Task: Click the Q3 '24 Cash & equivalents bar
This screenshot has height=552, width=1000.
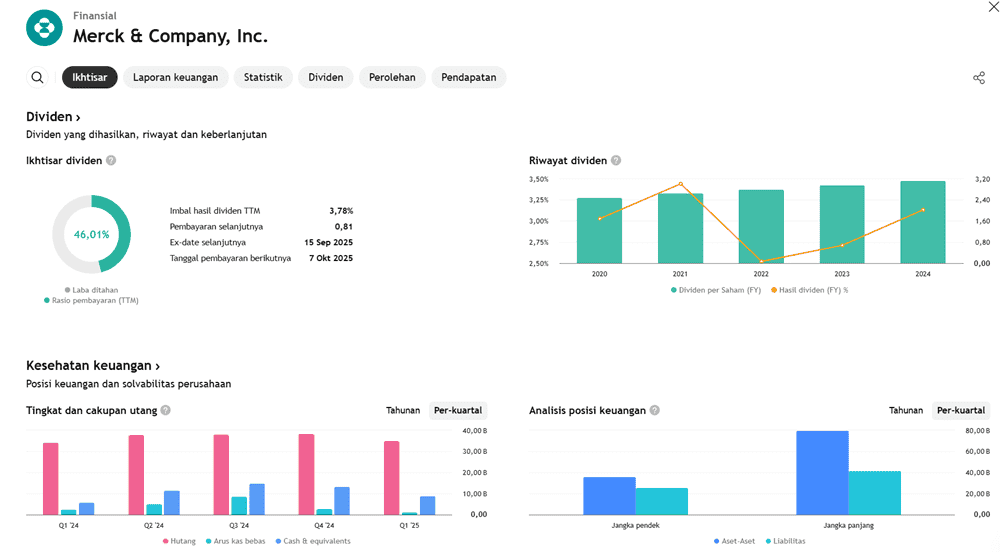Action: pos(257,499)
